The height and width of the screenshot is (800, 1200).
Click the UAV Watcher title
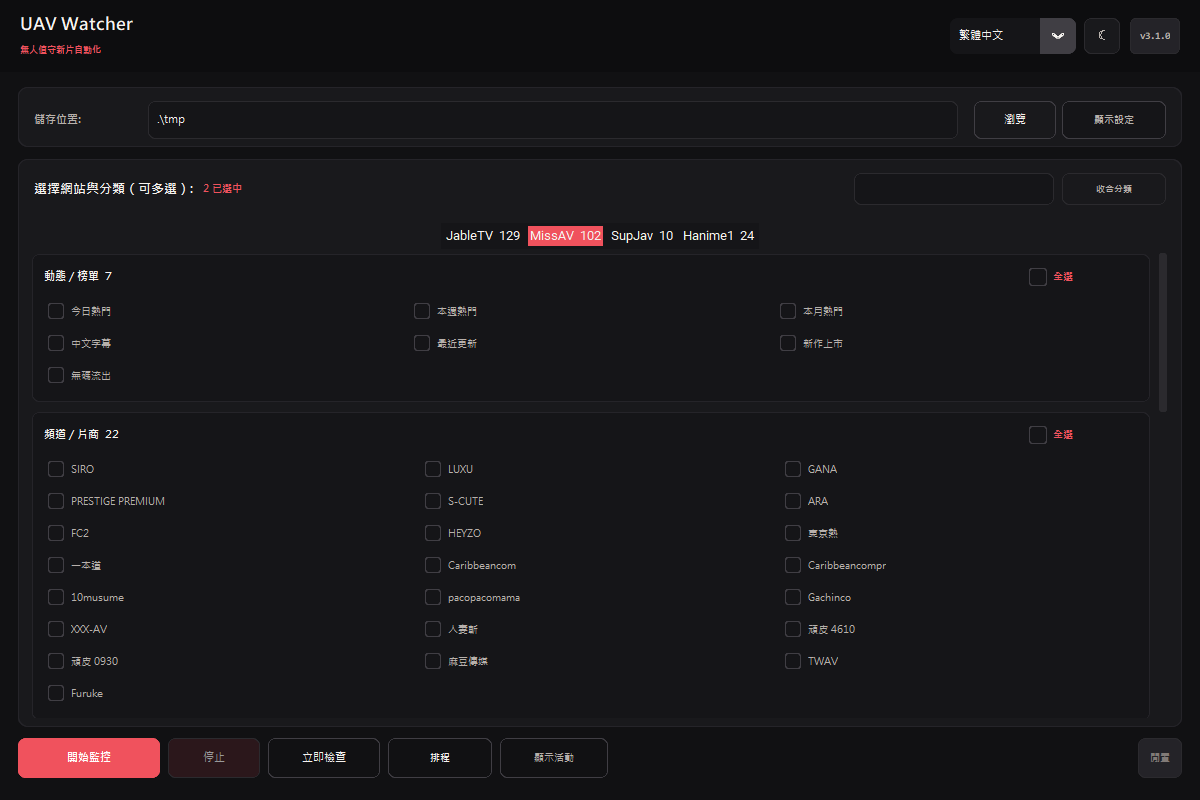click(76, 24)
